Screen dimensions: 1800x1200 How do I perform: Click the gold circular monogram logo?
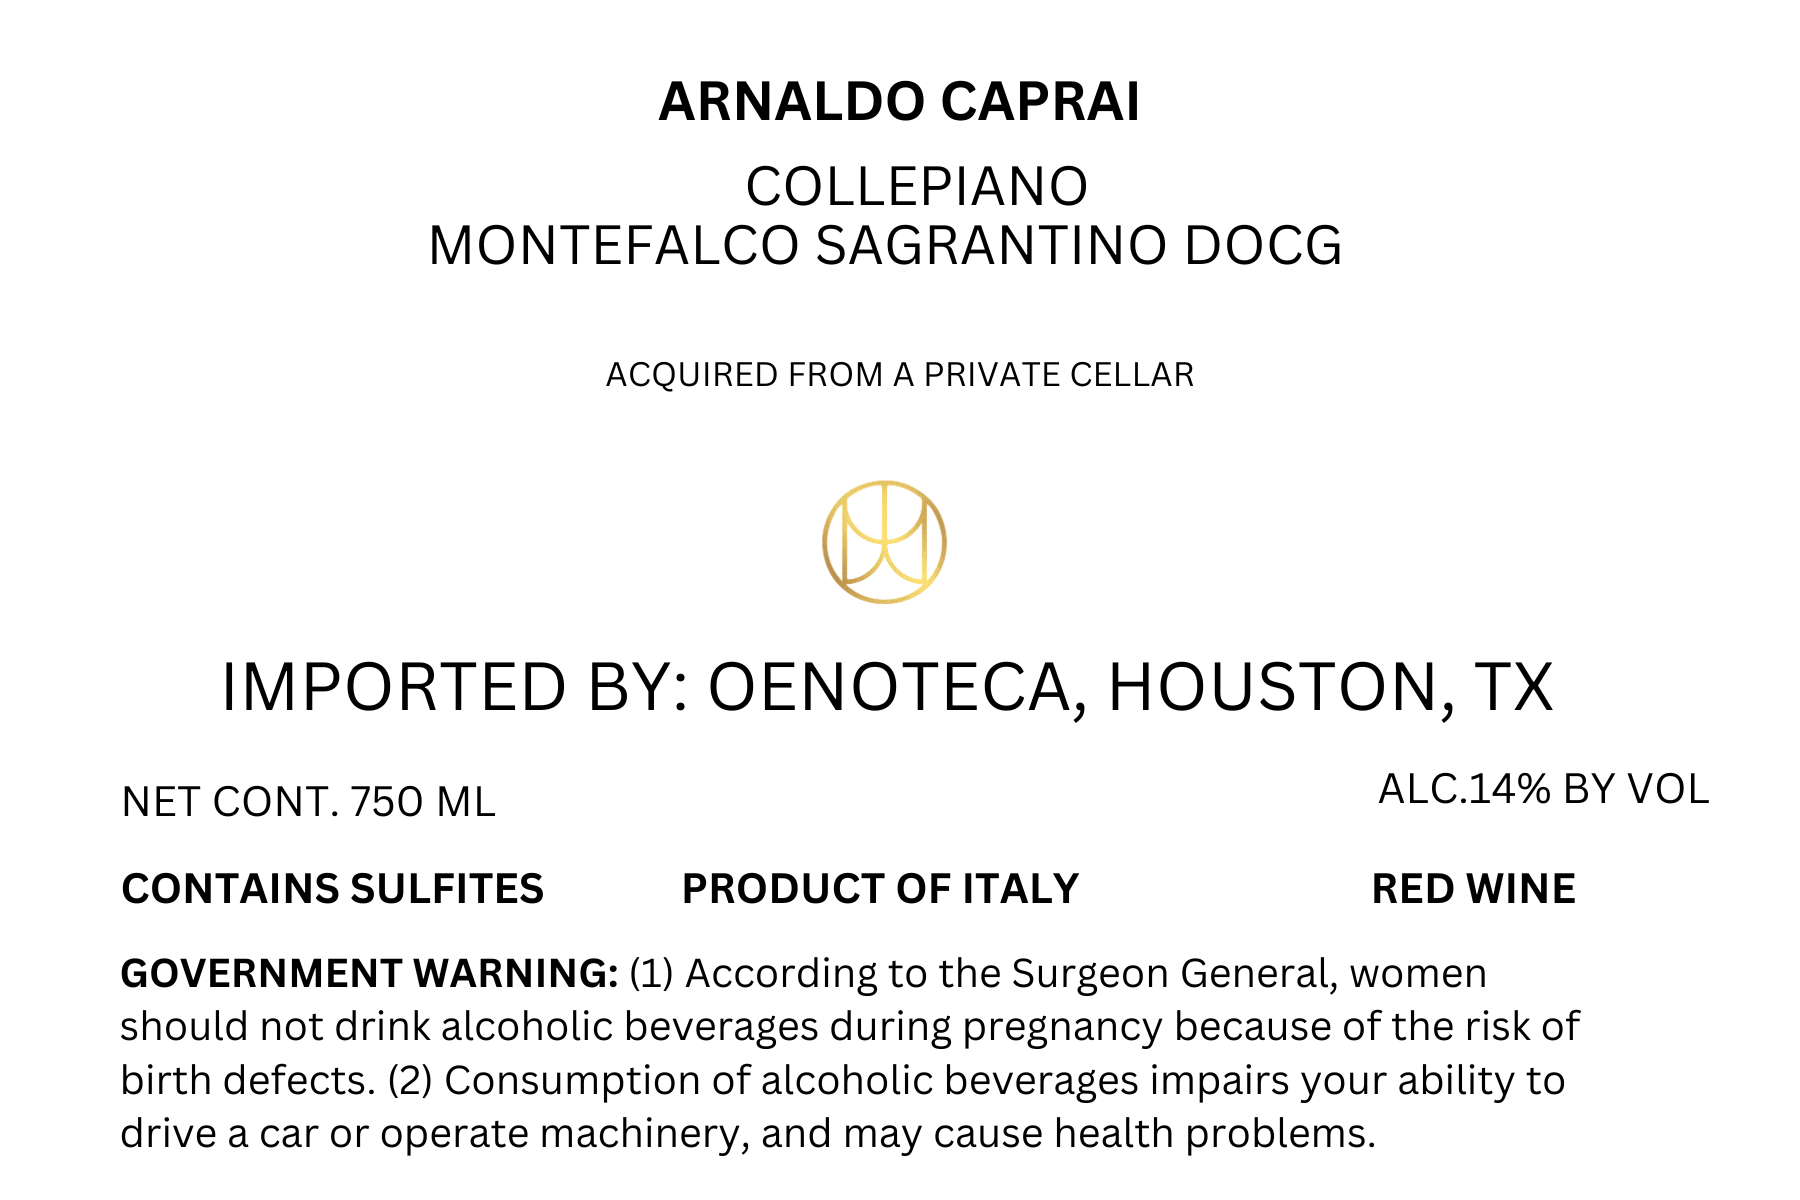(884, 542)
